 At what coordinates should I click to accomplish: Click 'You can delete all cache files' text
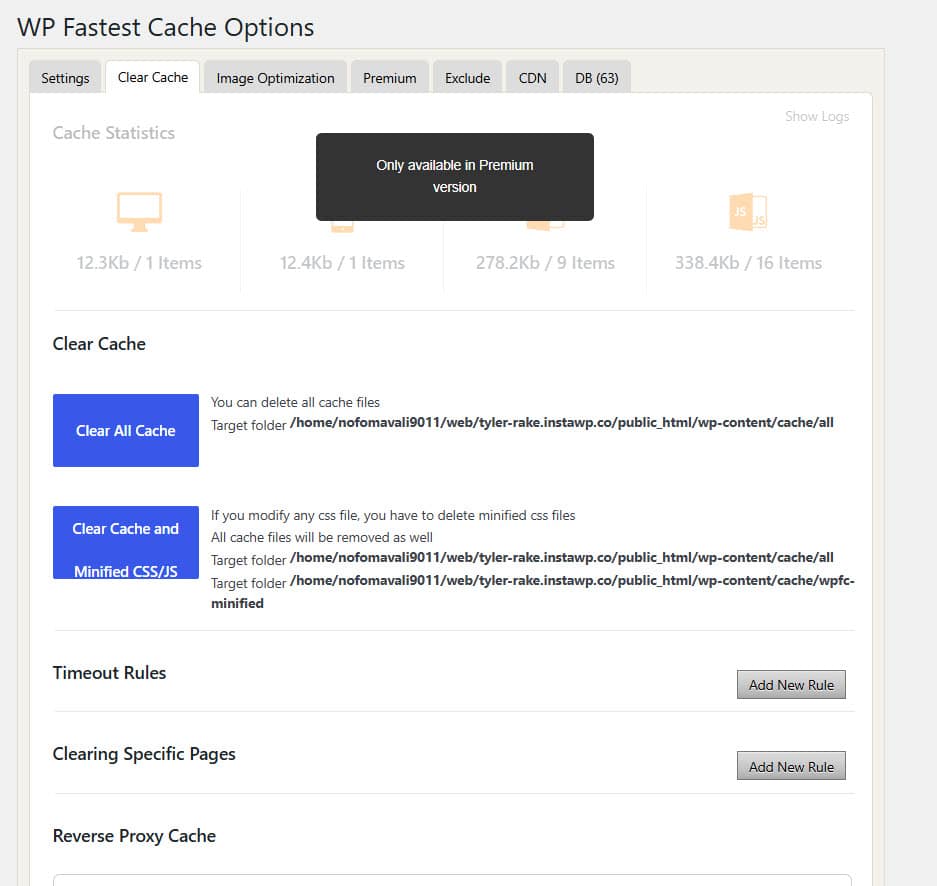[x=295, y=402]
